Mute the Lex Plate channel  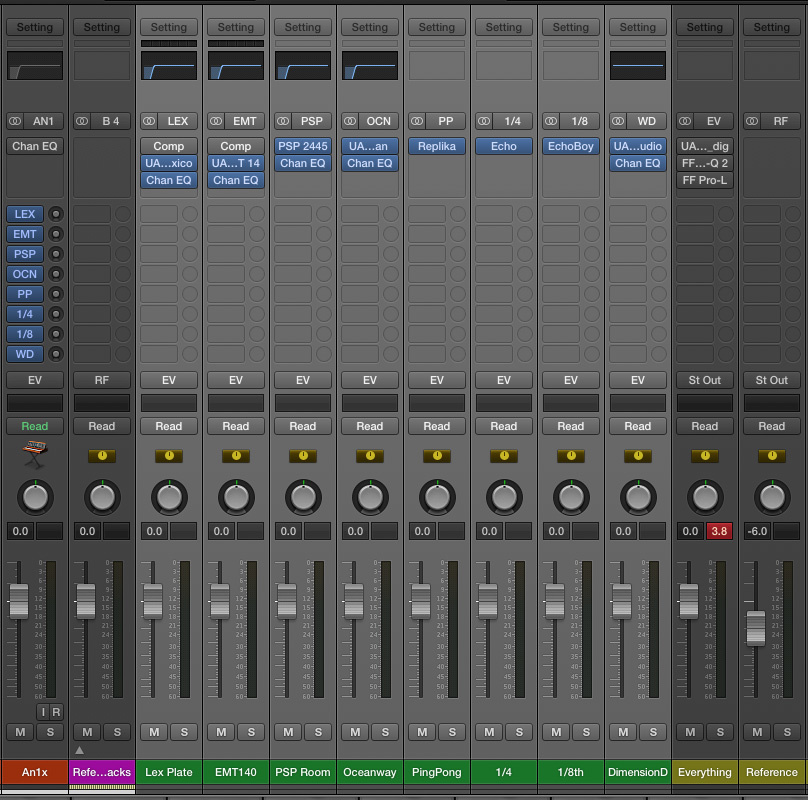[154, 732]
